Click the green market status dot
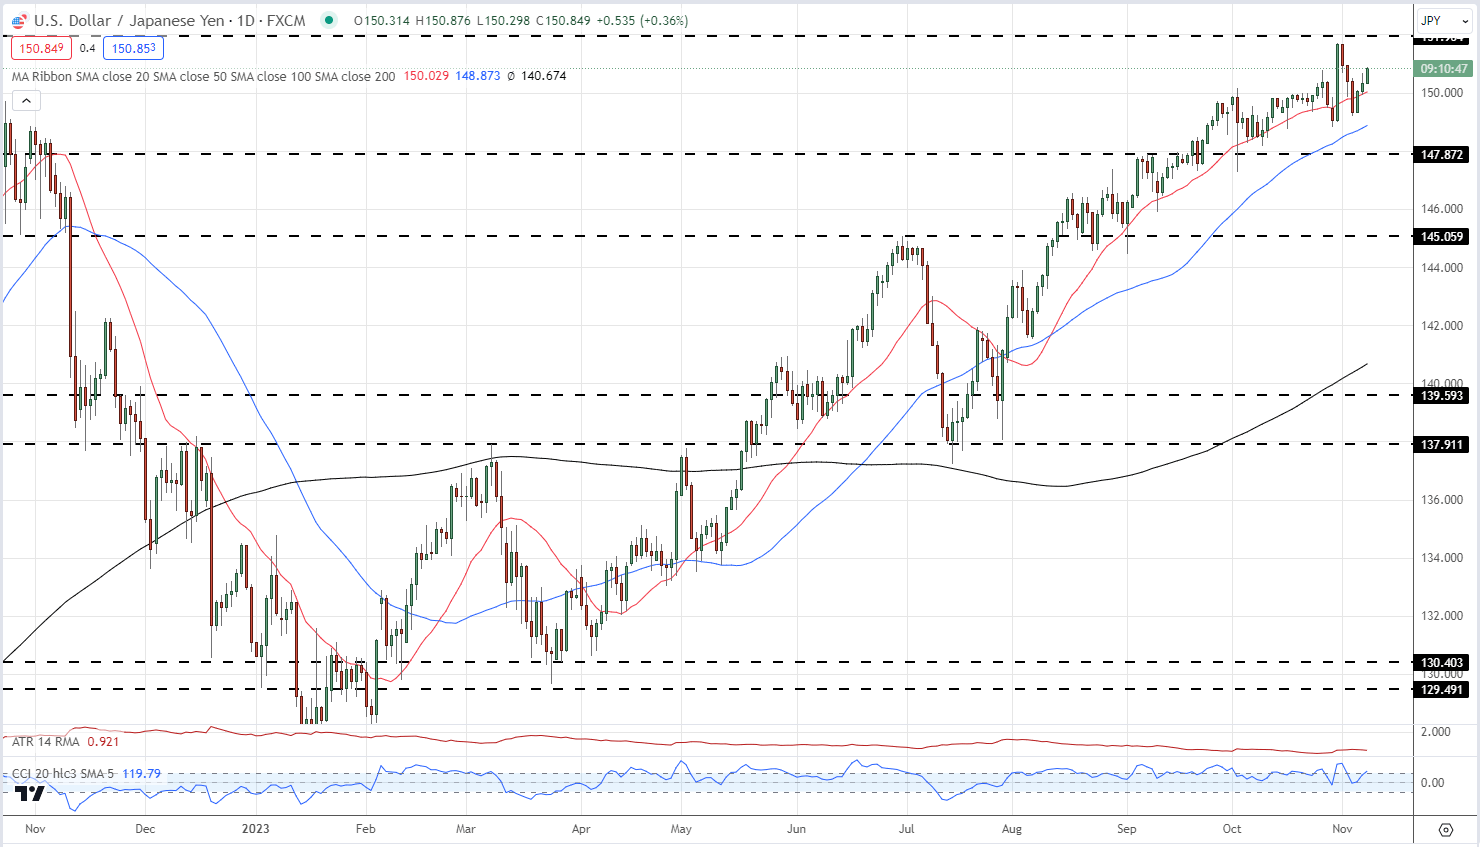This screenshot has height=847, width=1480. pos(329,20)
